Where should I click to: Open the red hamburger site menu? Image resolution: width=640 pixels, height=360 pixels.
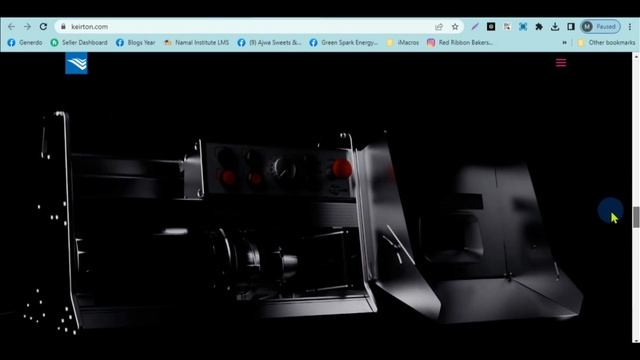click(x=561, y=63)
